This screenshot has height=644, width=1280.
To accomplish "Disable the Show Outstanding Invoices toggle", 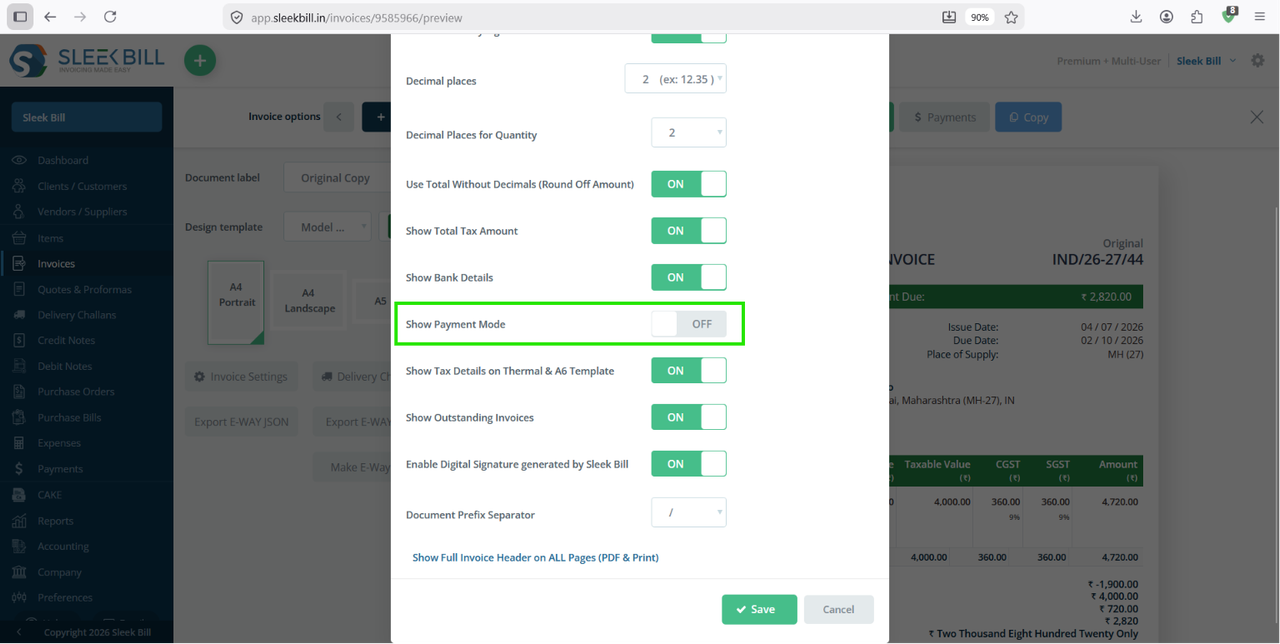I will [x=689, y=417].
